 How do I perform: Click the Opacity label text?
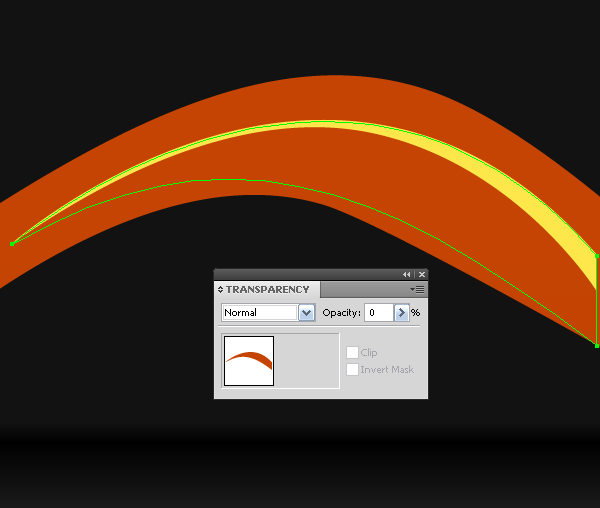pyautogui.click(x=341, y=313)
